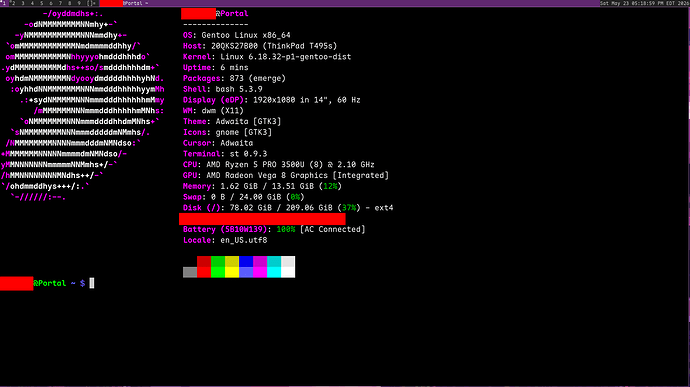Click the 'Packages: 873 (emerge)' line
Viewport: 690px width, 387px height.
235,78
